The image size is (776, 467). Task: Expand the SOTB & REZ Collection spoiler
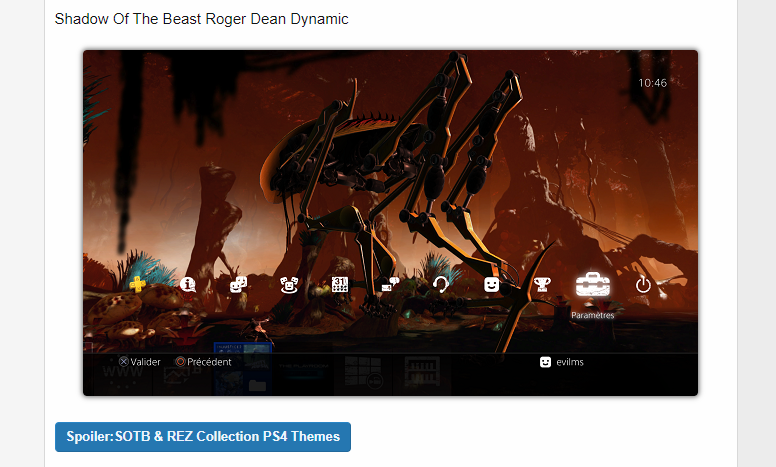click(x=203, y=437)
